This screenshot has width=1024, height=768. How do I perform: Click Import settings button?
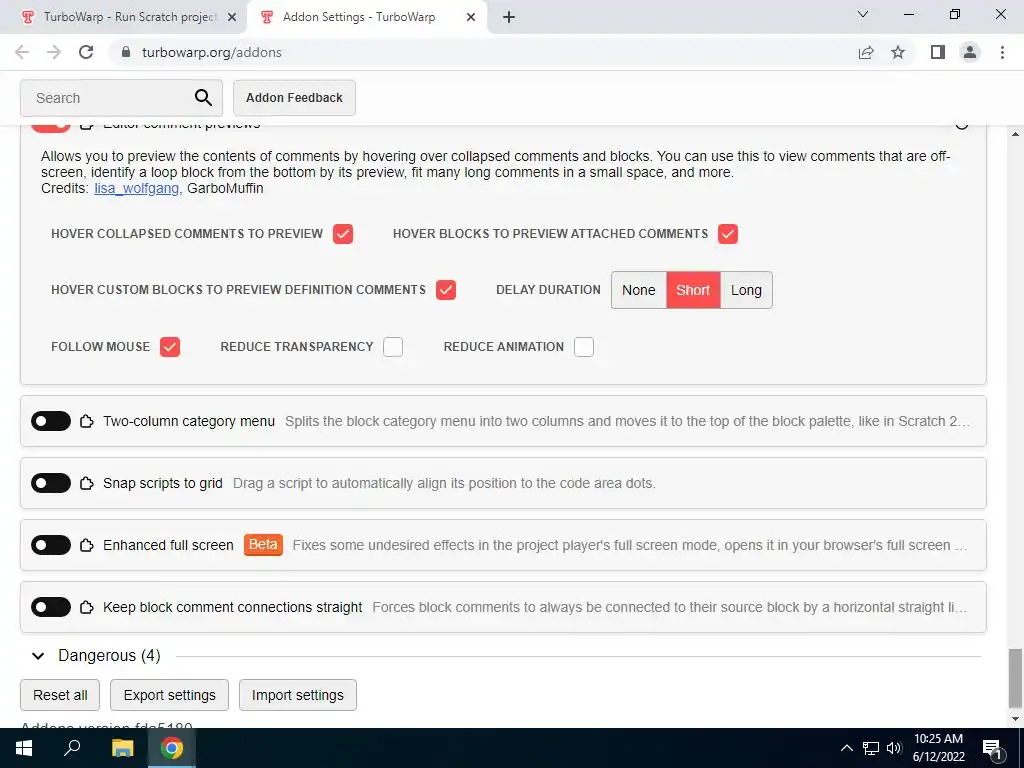[298, 695]
